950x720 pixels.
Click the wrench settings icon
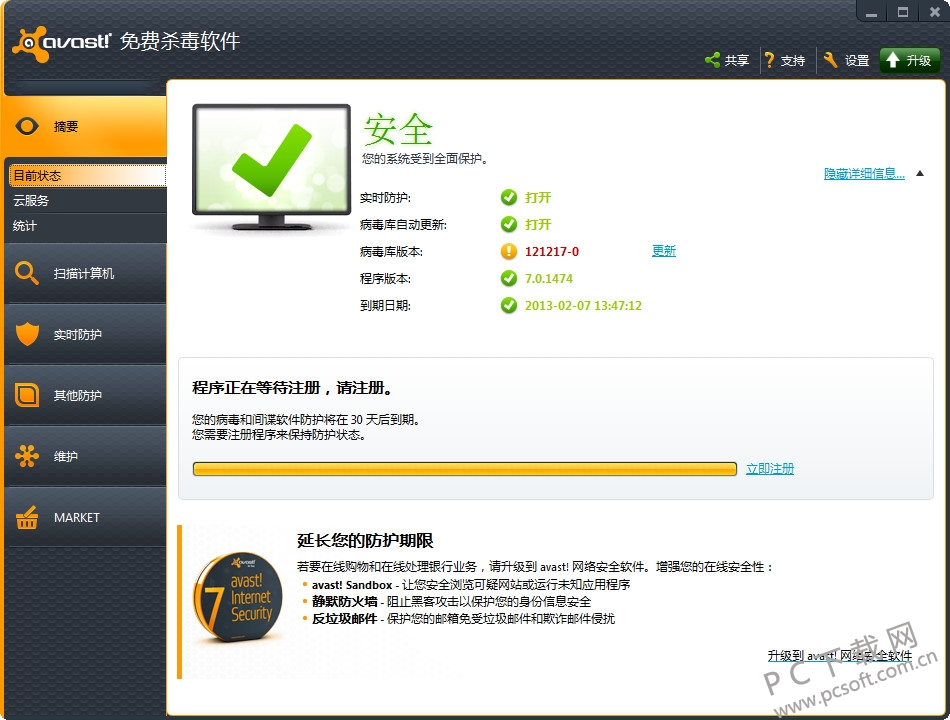click(830, 60)
